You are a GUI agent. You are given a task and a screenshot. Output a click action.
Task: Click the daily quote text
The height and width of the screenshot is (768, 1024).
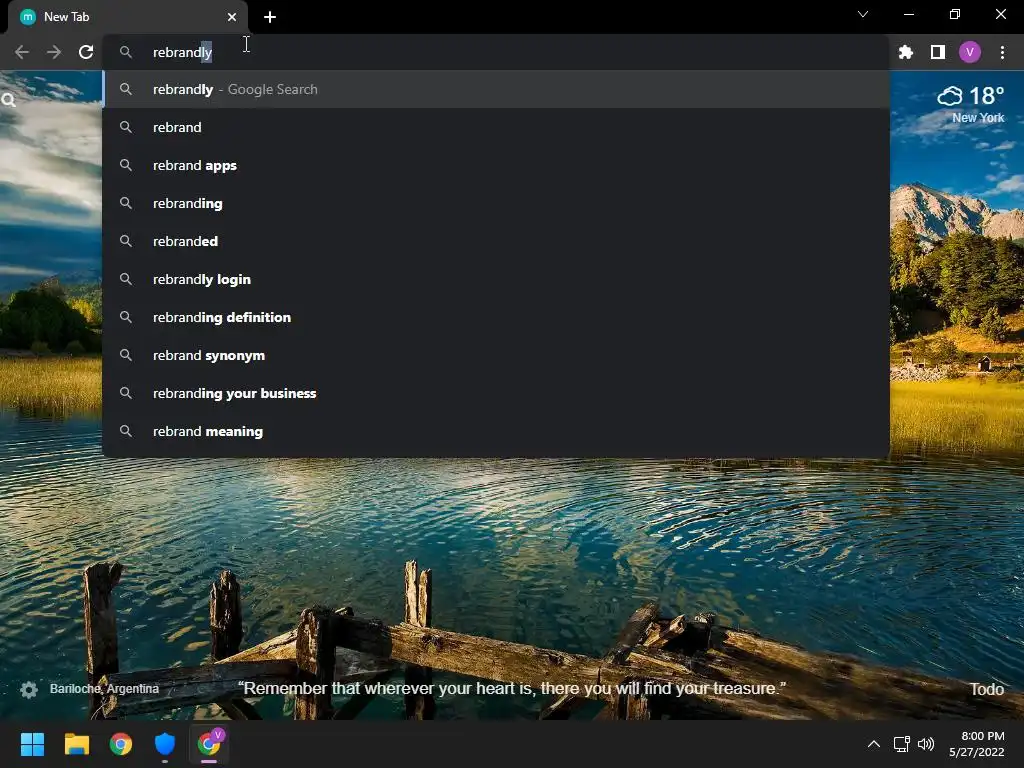pyautogui.click(x=512, y=688)
